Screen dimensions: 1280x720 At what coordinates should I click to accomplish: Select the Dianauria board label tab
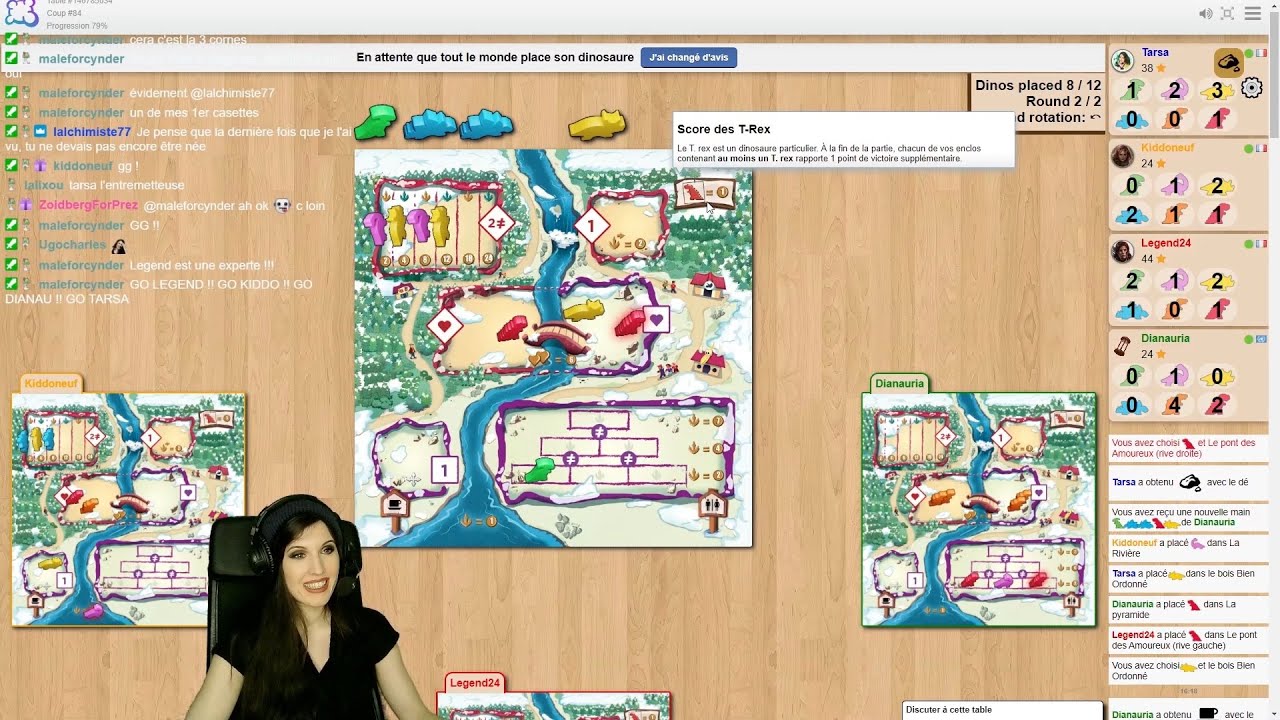(899, 383)
